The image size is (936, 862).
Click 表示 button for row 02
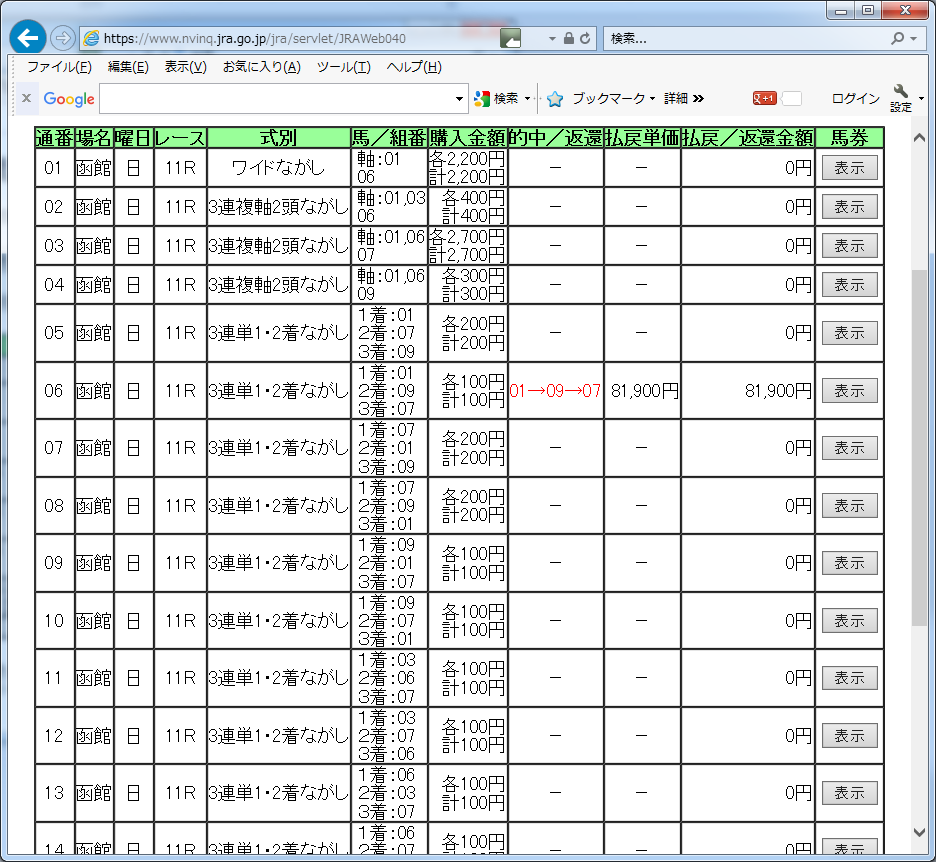[x=849, y=207]
